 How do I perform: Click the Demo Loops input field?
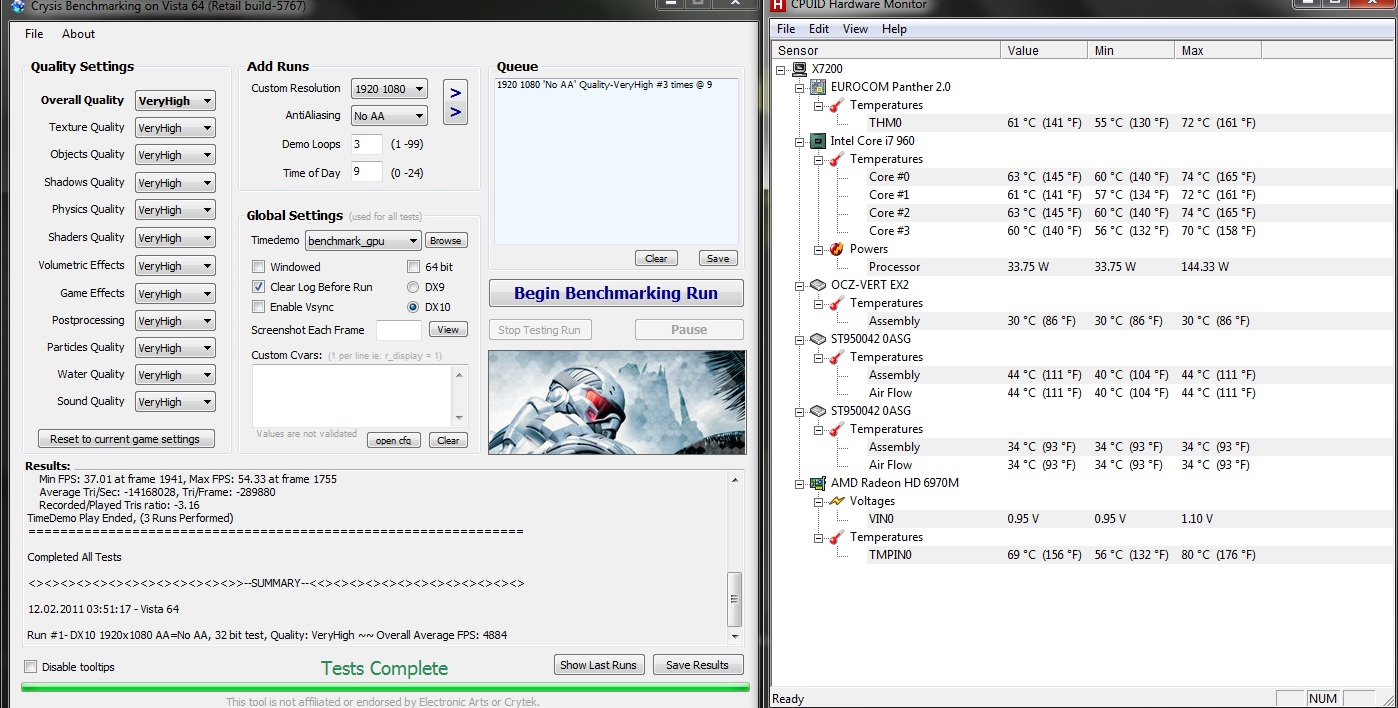click(367, 145)
